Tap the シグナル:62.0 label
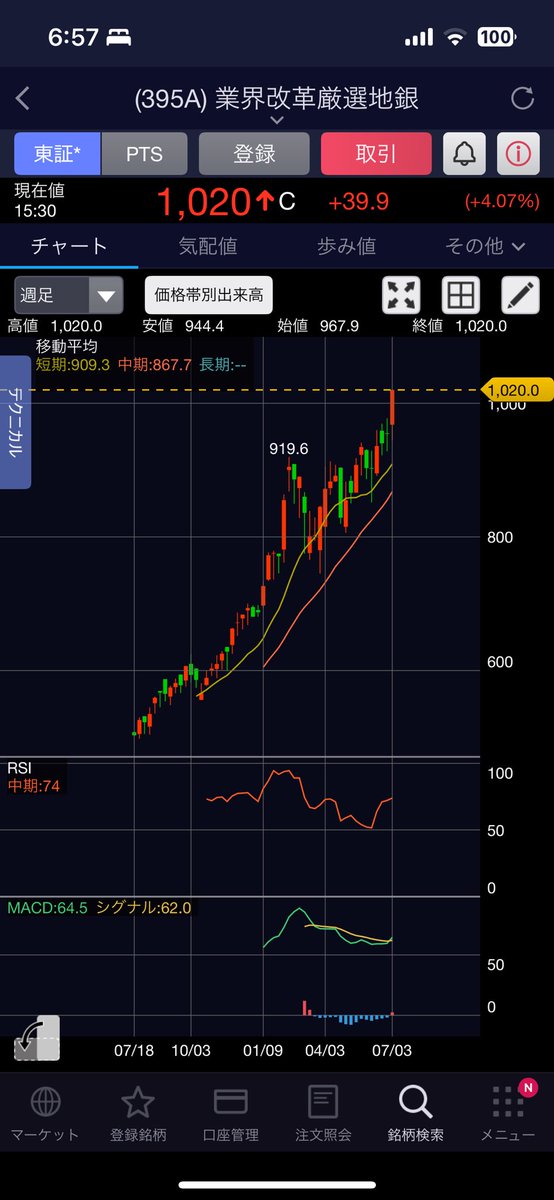The width and height of the screenshot is (554, 1200). point(143,908)
